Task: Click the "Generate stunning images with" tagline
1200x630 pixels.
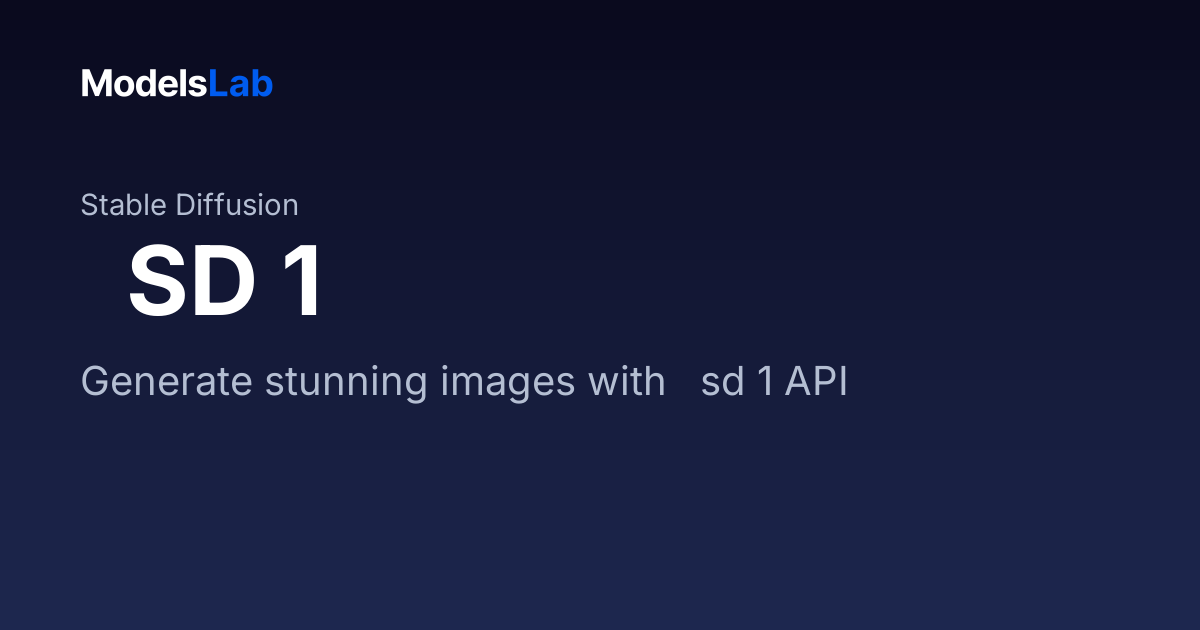Action: click(x=373, y=383)
